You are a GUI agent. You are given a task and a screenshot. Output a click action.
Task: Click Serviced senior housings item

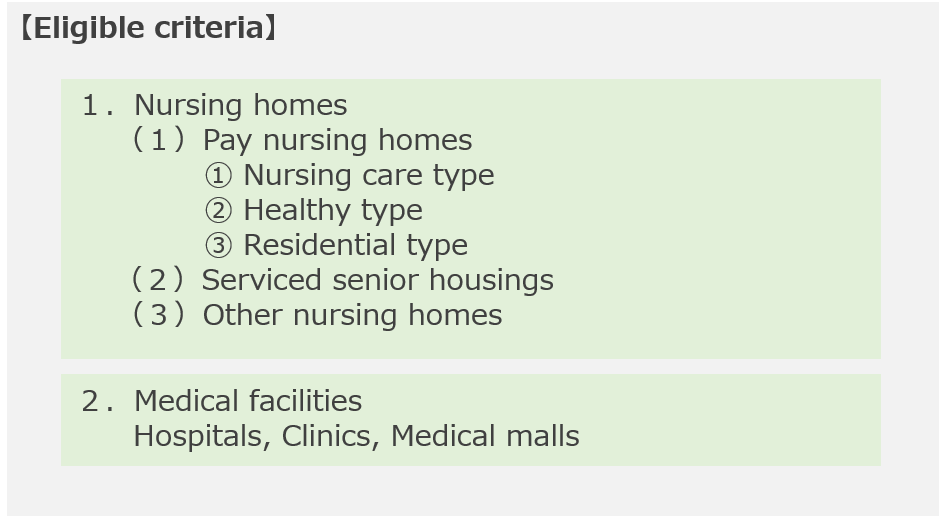pyautogui.click(x=378, y=281)
